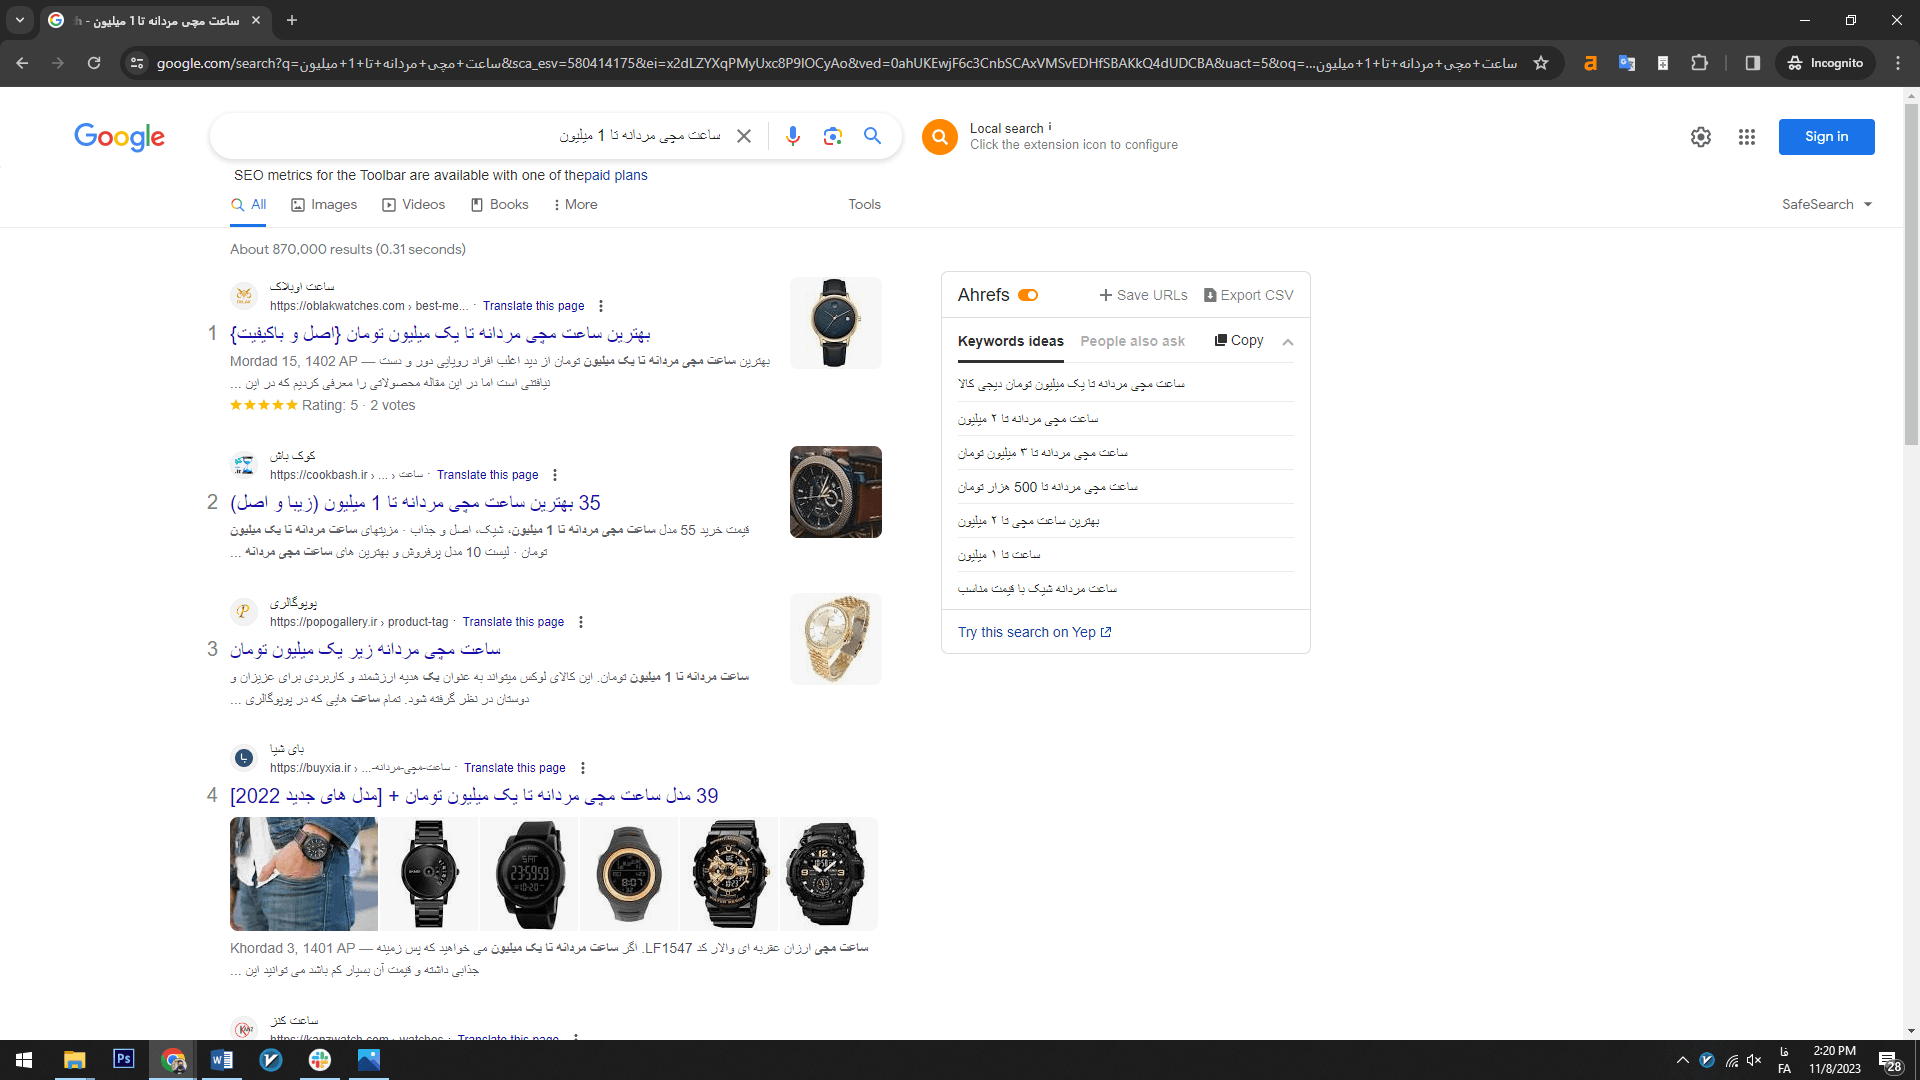Click the wrist watch photo in buyxia result
The height and width of the screenshot is (1080, 1920).
303,874
